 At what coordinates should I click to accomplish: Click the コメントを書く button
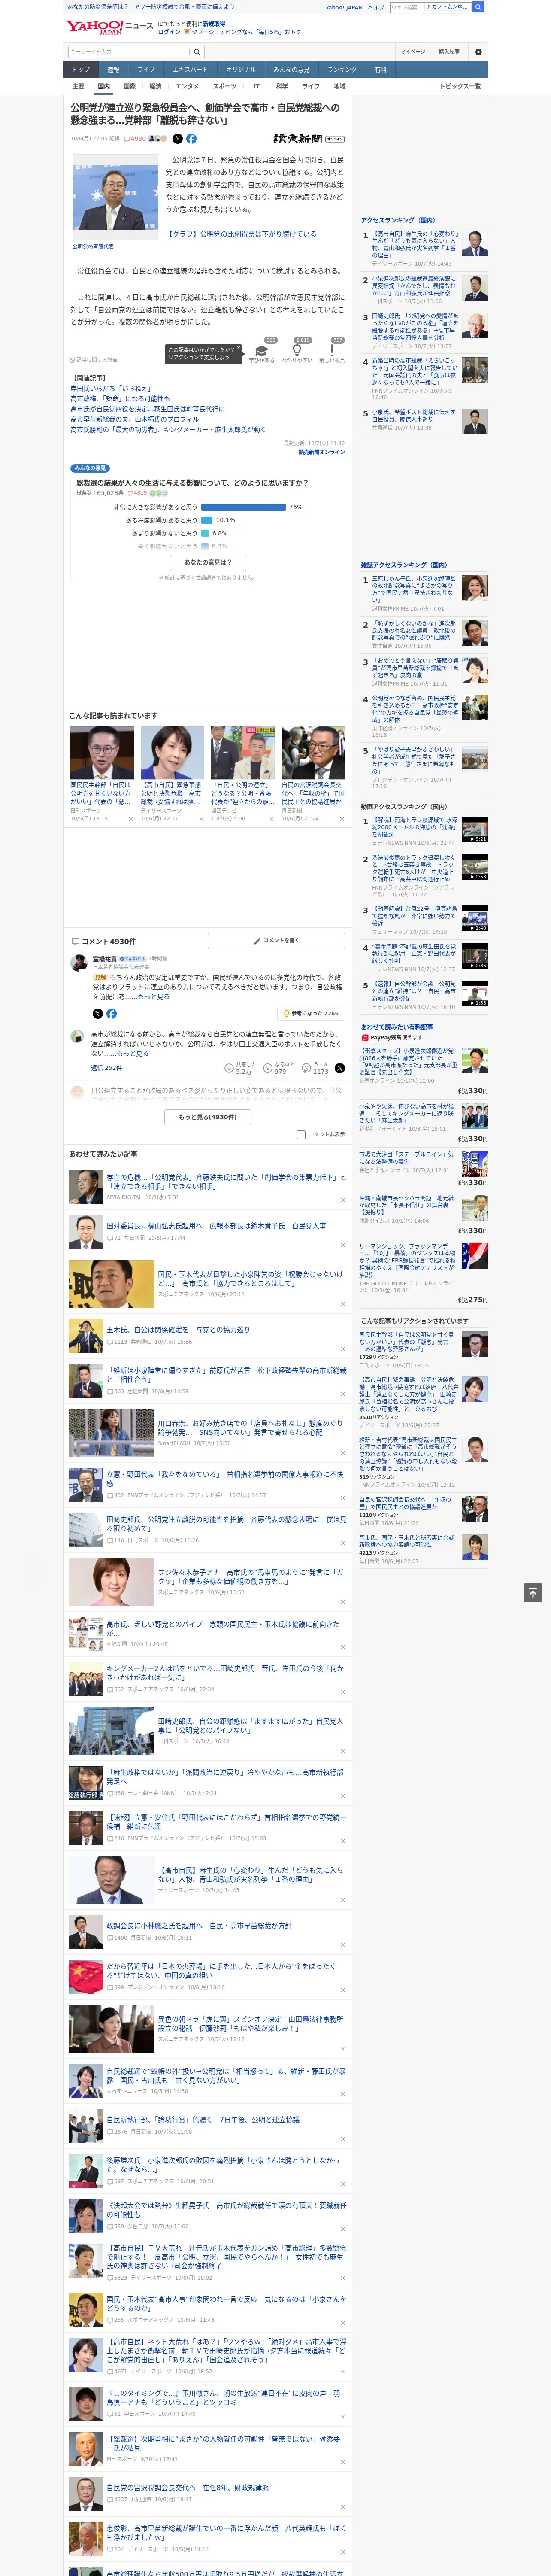pos(276,941)
